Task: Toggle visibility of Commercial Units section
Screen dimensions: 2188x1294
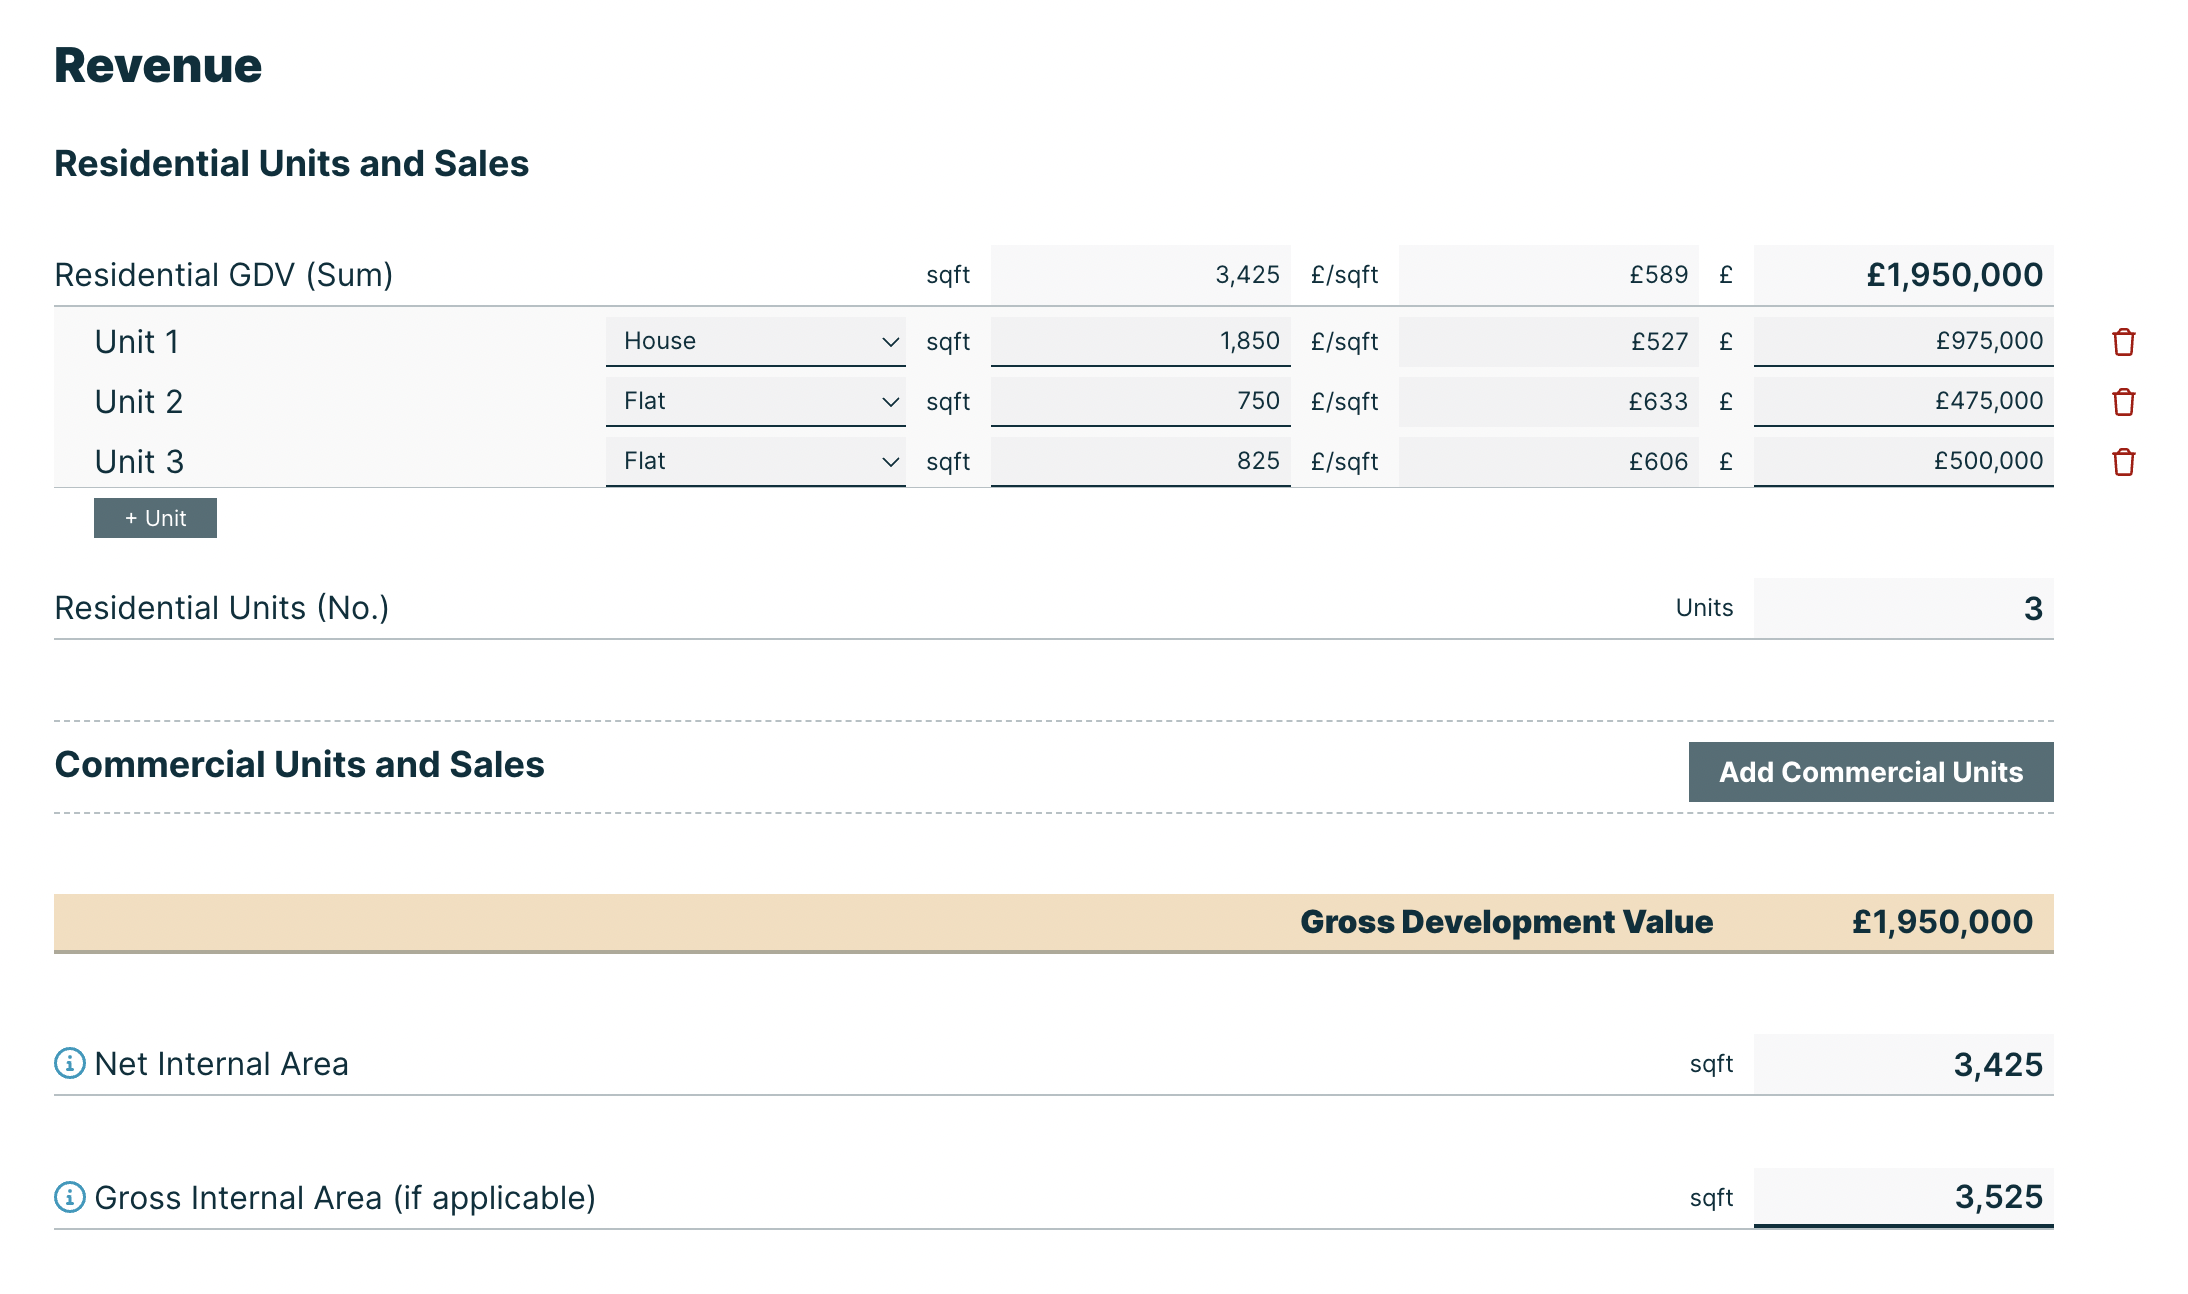Action: [x=1871, y=770]
